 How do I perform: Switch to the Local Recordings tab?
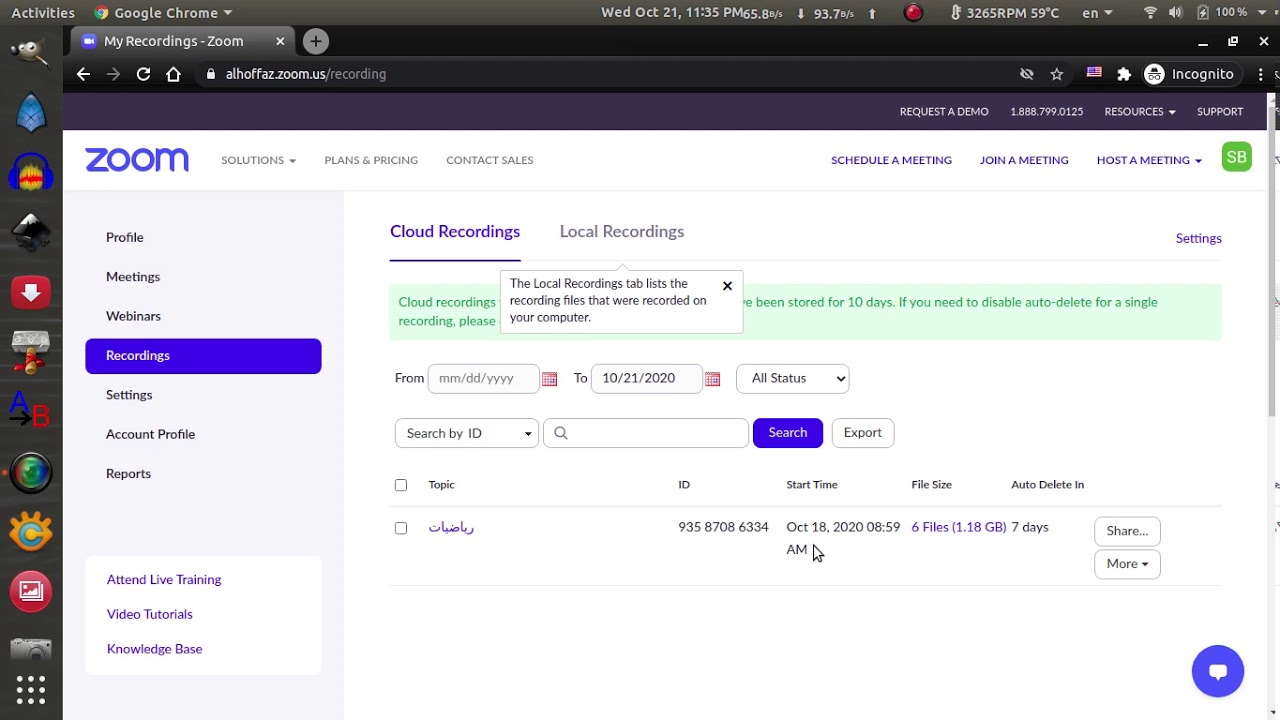point(622,231)
